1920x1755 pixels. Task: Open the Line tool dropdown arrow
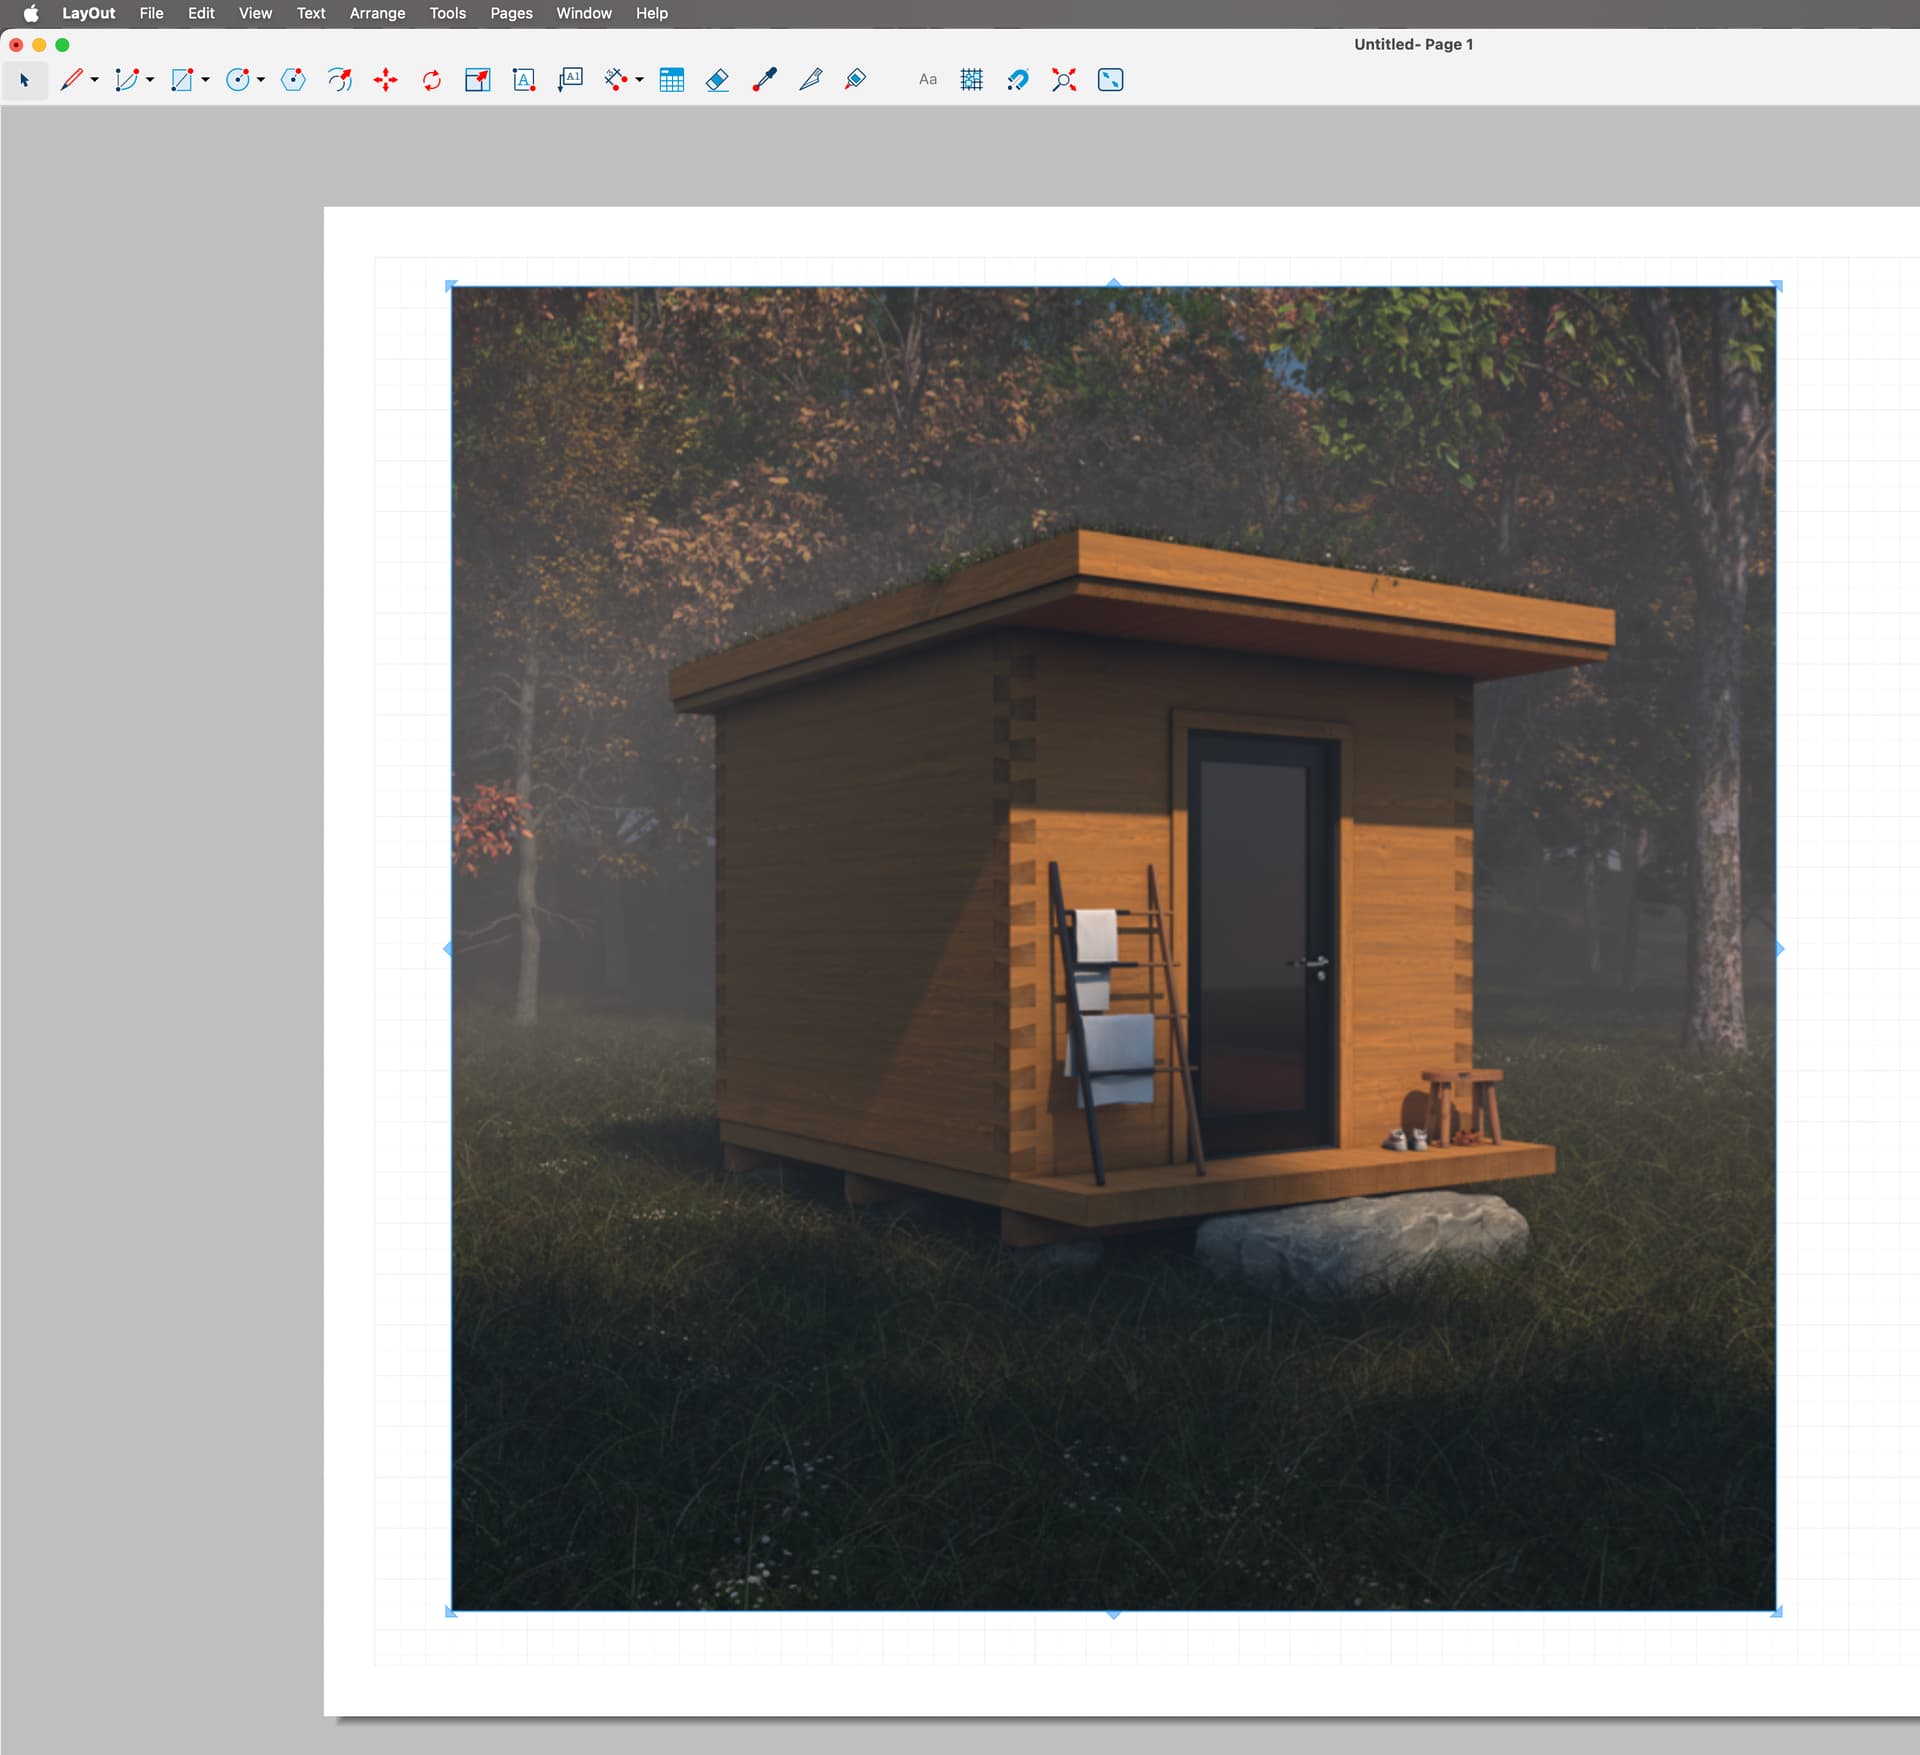pos(97,79)
